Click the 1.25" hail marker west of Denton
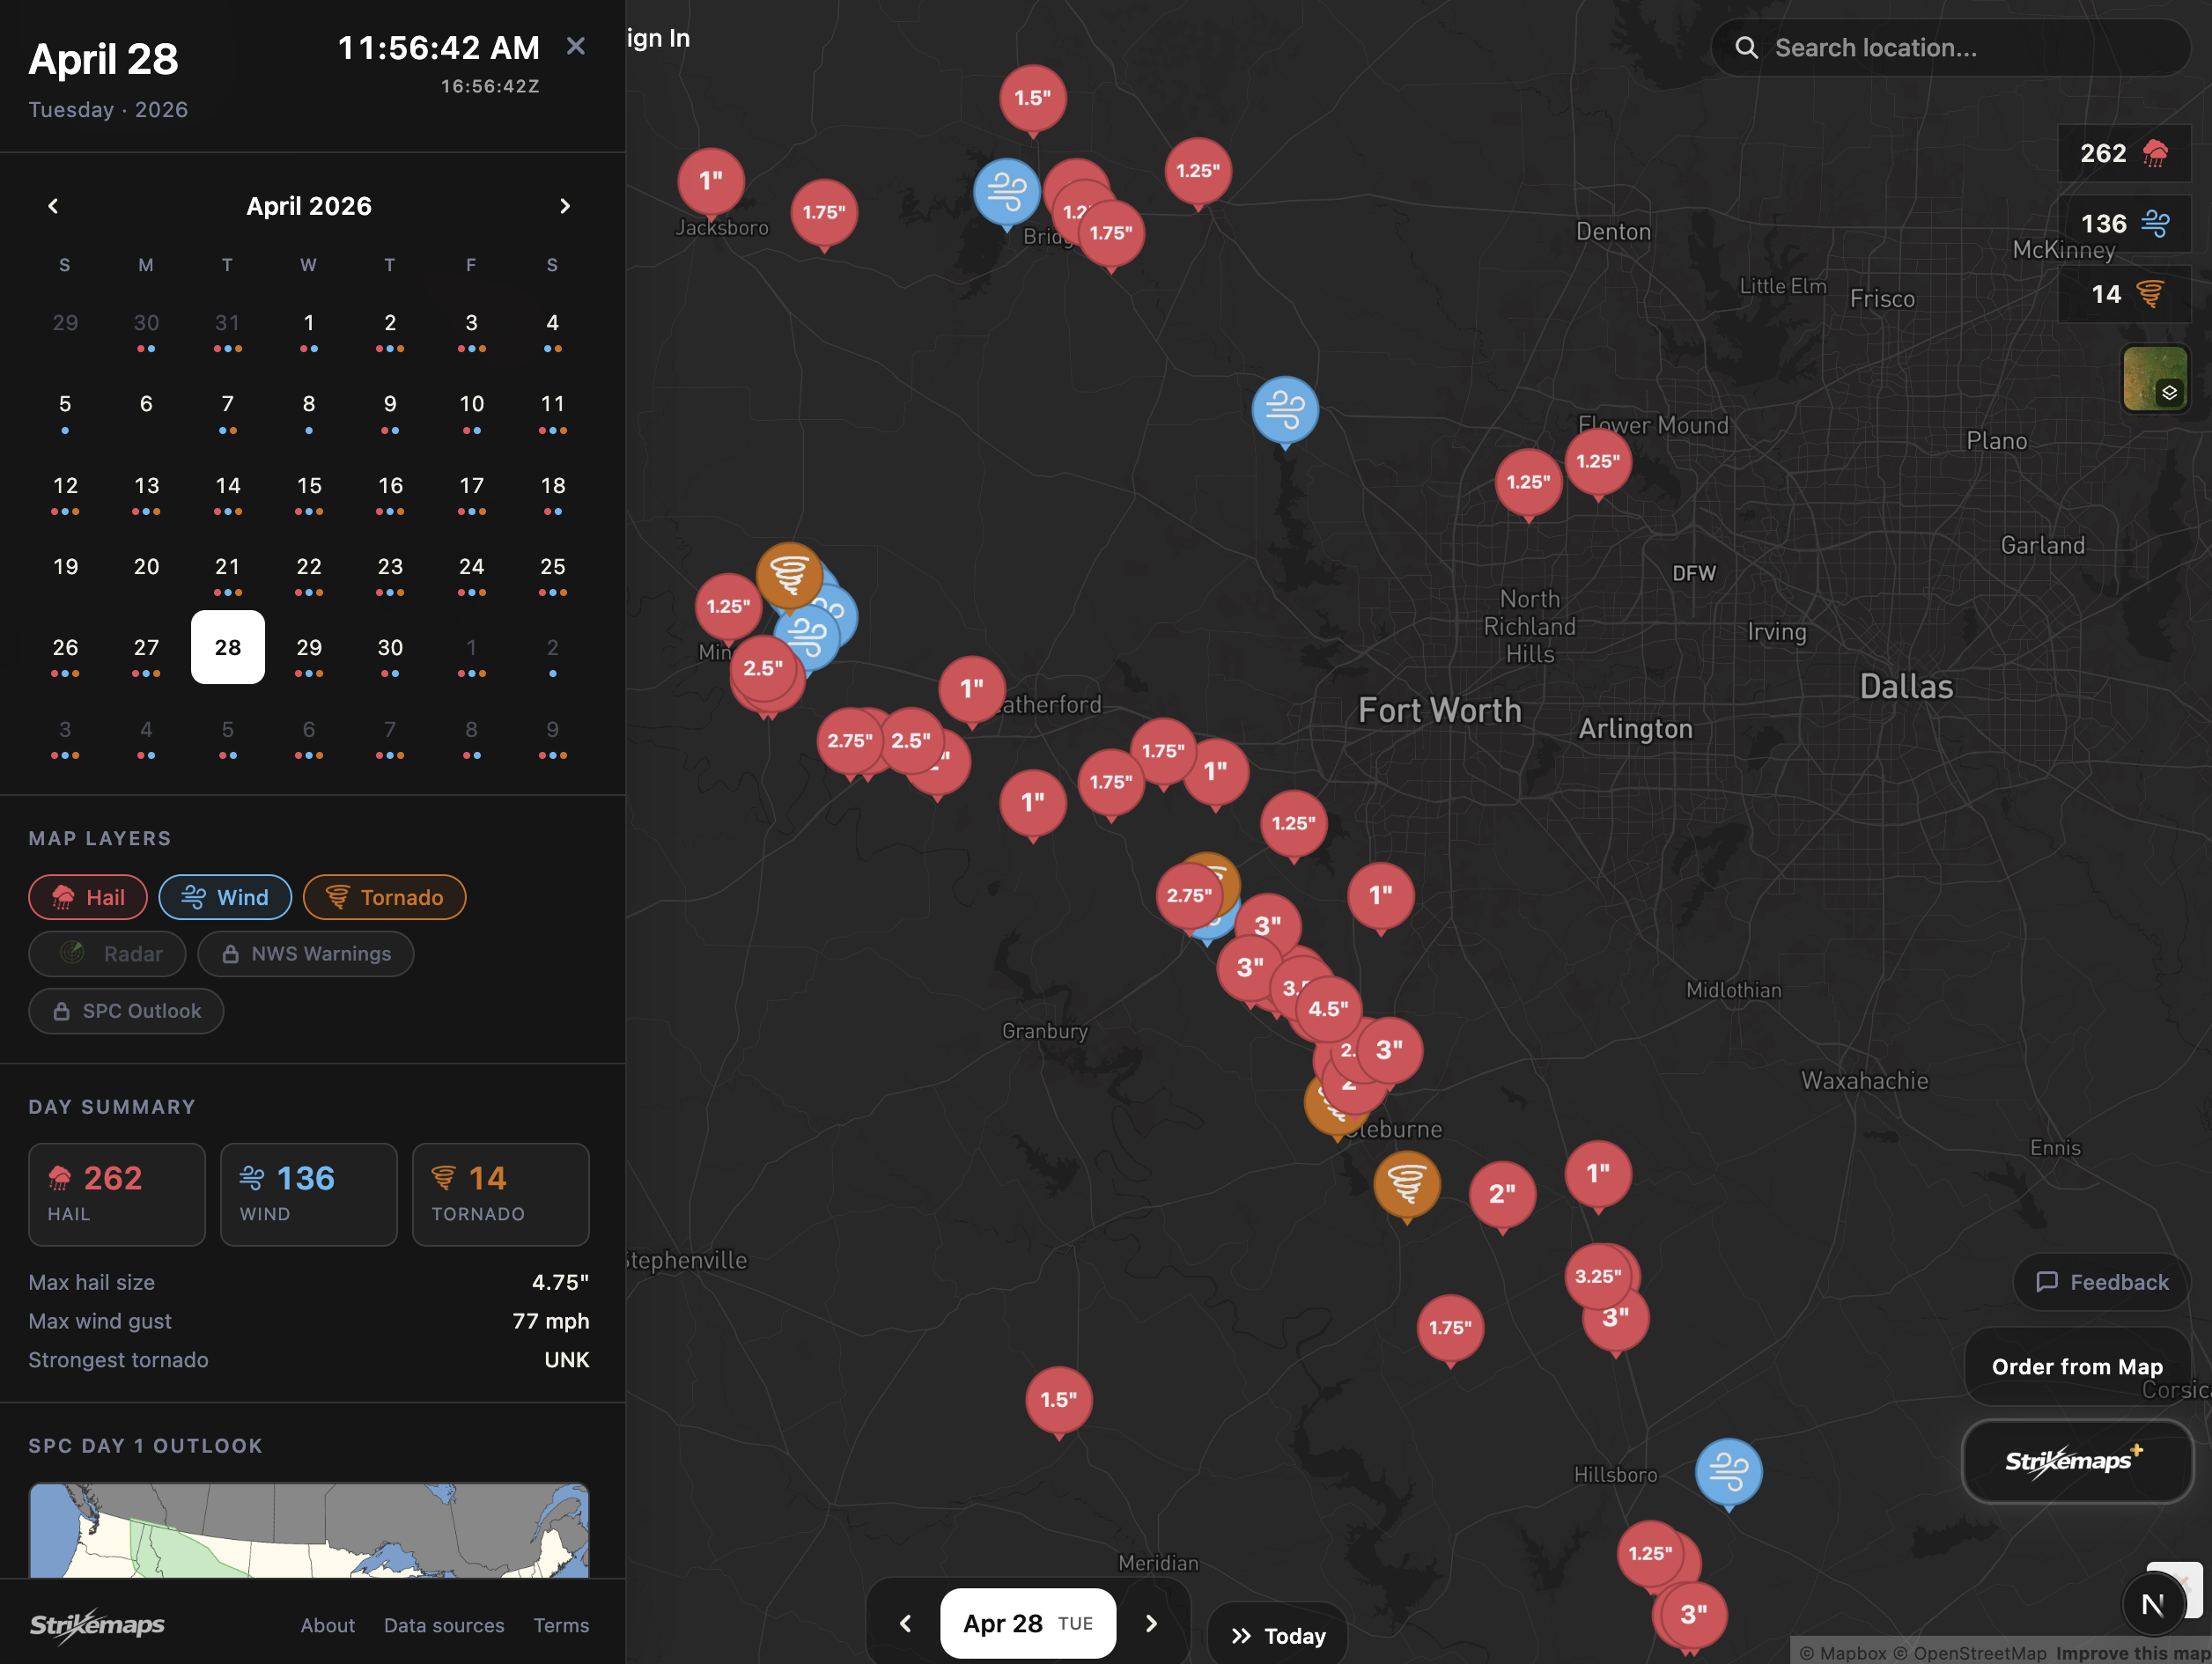This screenshot has width=2212, height=1664. coord(1198,171)
